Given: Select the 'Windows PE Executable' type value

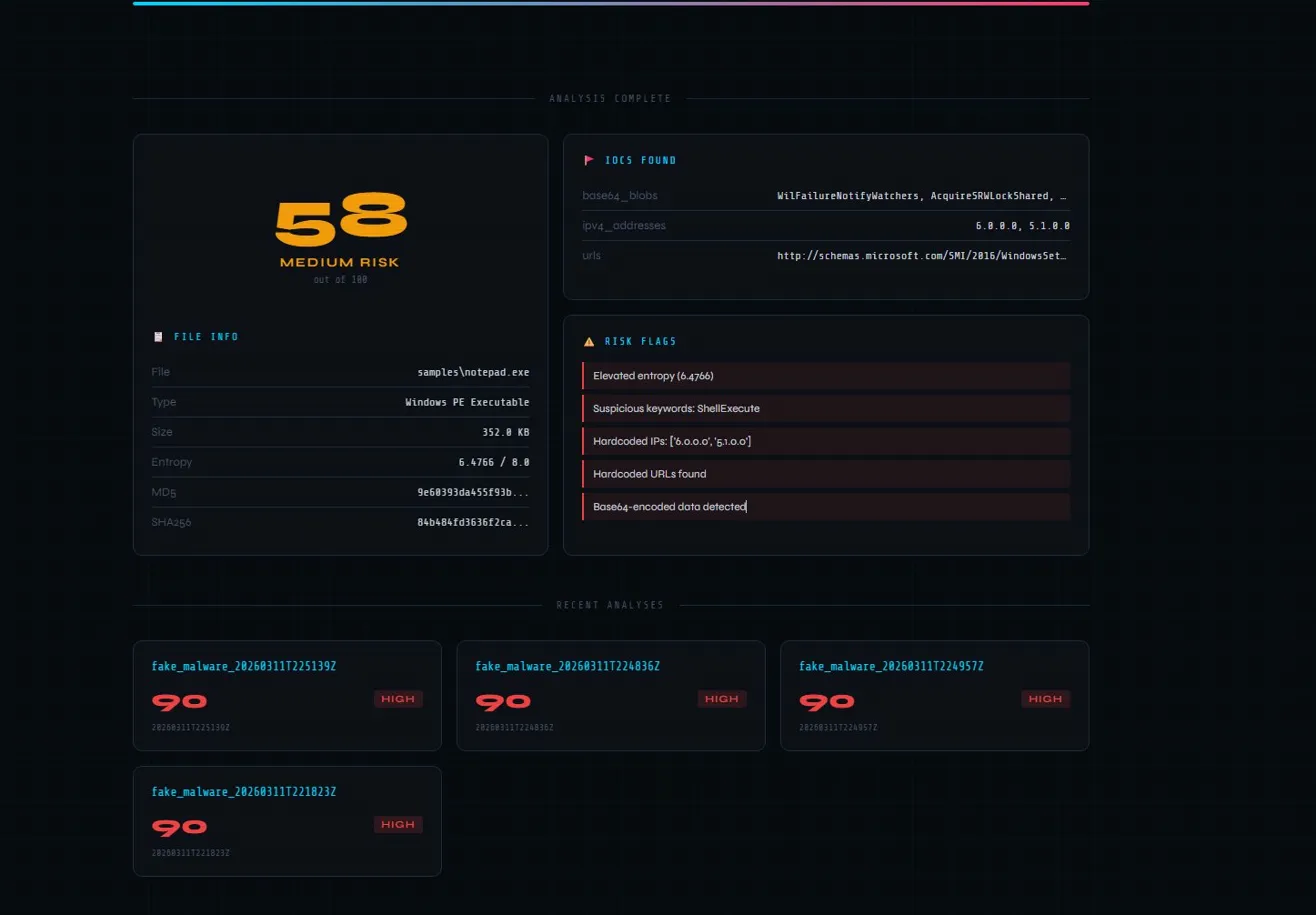Looking at the screenshot, I should click(468, 402).
